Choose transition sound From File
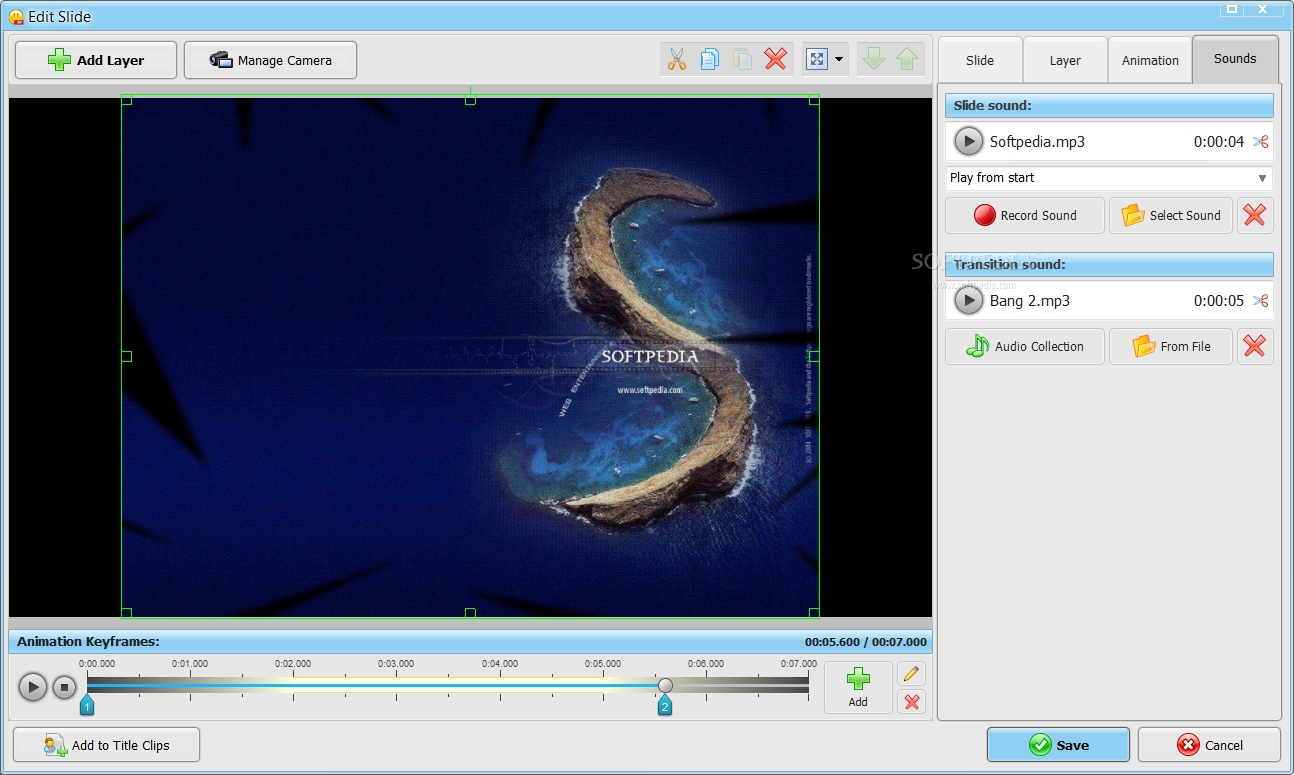The height and width of the screenshot is (775, 1294). (1171, 346)
